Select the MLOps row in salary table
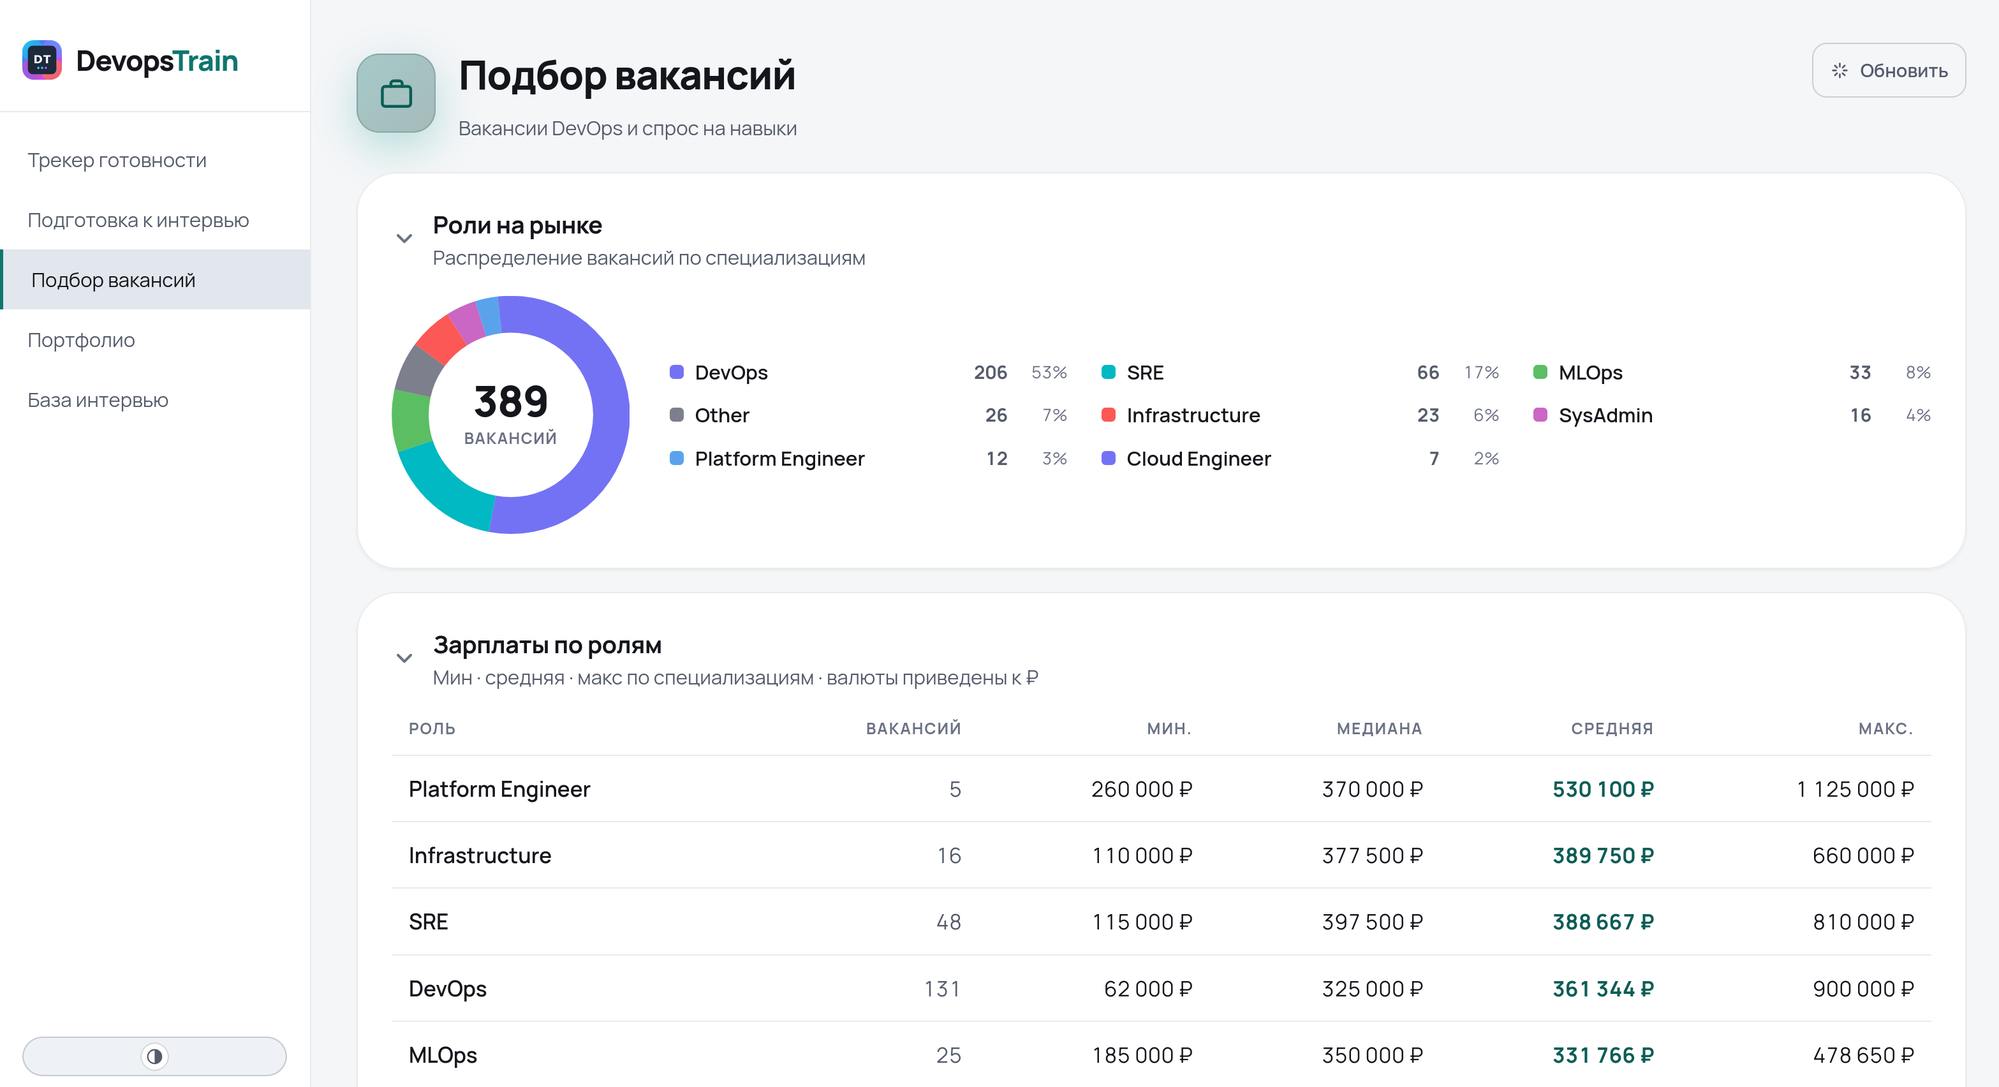The height and width of the screenshot is (1087, 1999). [x=1161, y=1055]
